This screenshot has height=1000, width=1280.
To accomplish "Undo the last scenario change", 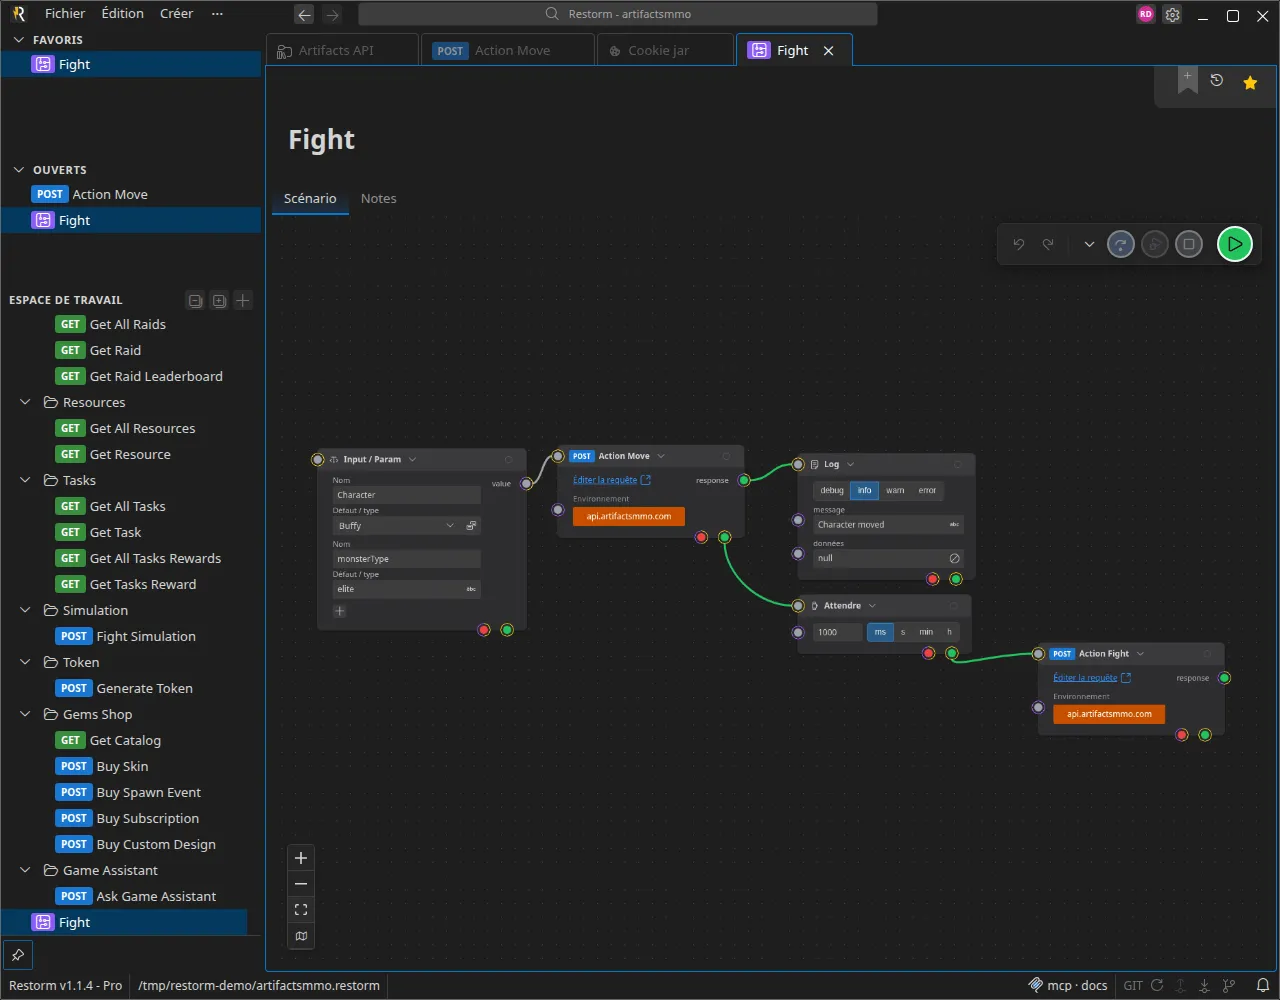I will [1019, 244].
